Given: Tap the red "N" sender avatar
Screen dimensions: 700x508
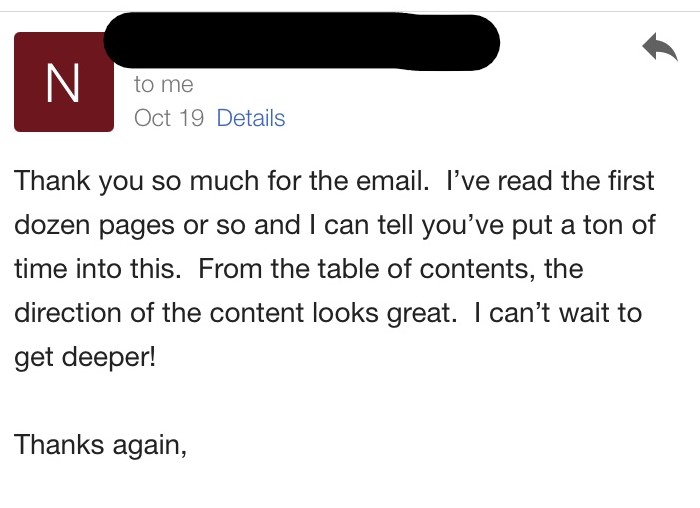Looking at the screenshot, I should [x=64, y=82].
